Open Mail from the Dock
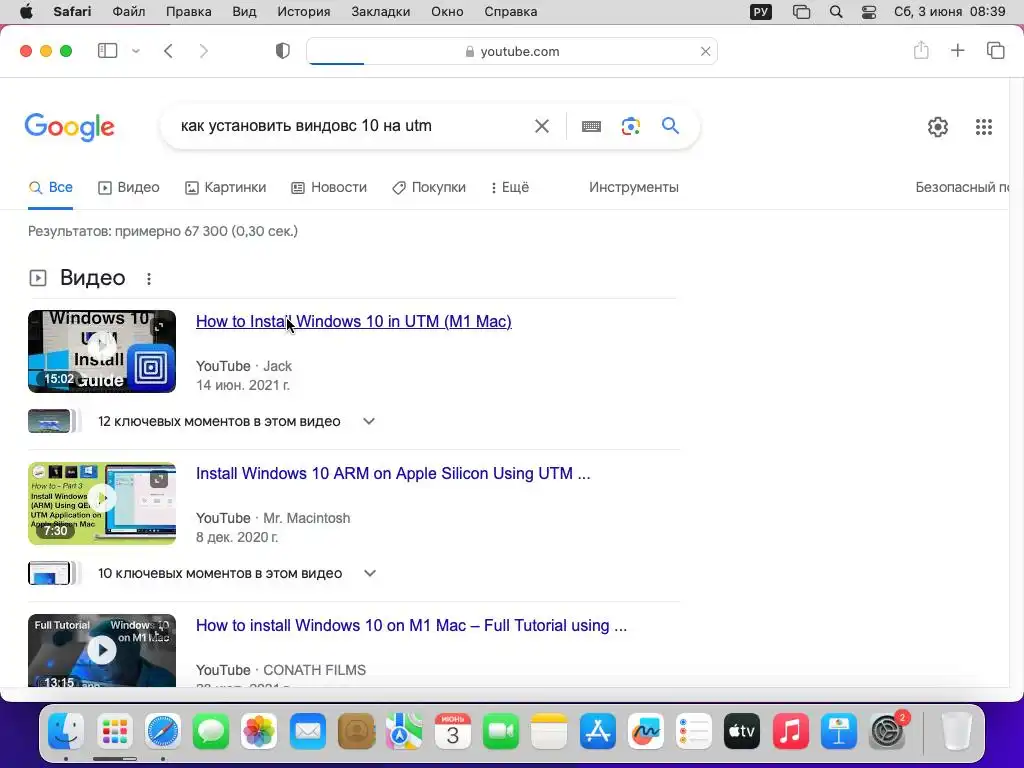 point(308,731)
